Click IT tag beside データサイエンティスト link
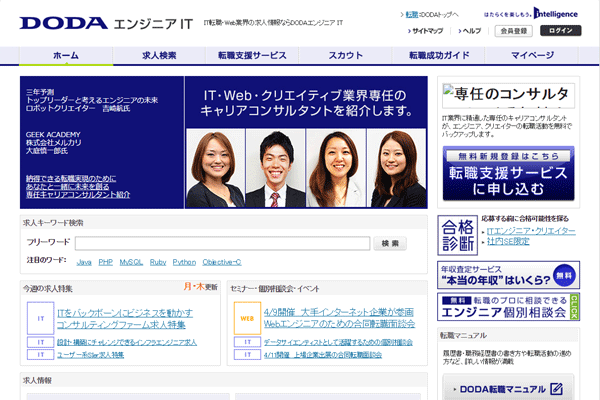 247,342
